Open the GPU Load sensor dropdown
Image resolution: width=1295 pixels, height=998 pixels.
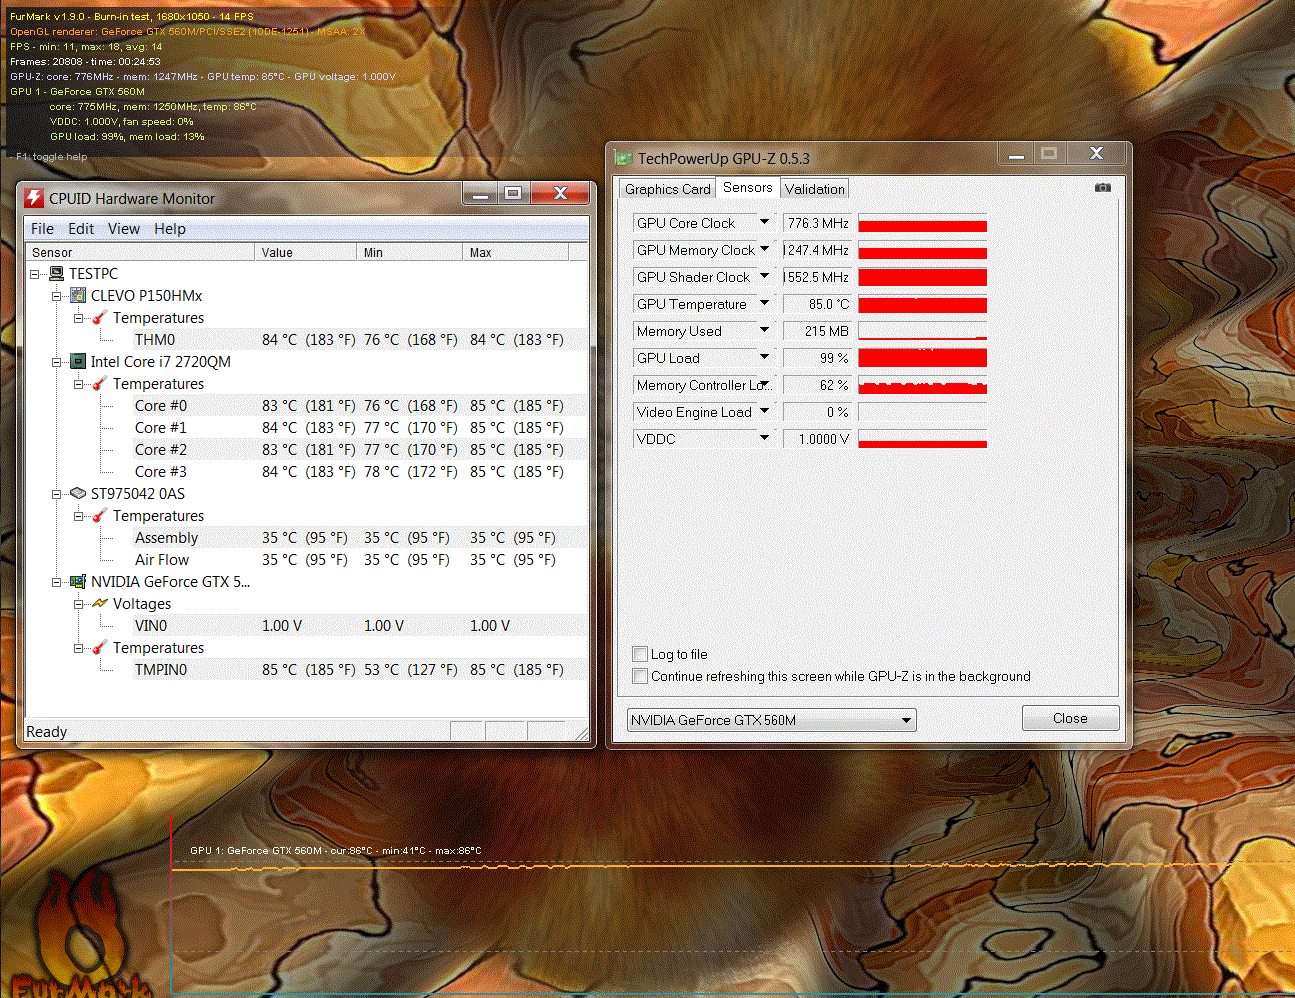(764, 357)
